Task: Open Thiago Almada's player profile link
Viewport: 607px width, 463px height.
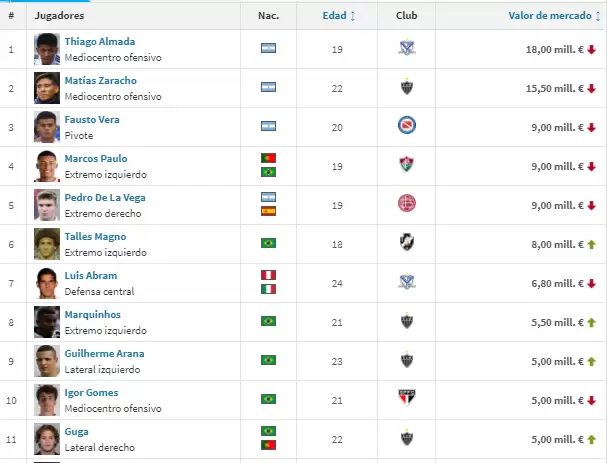Action: (x=98, y=41)
